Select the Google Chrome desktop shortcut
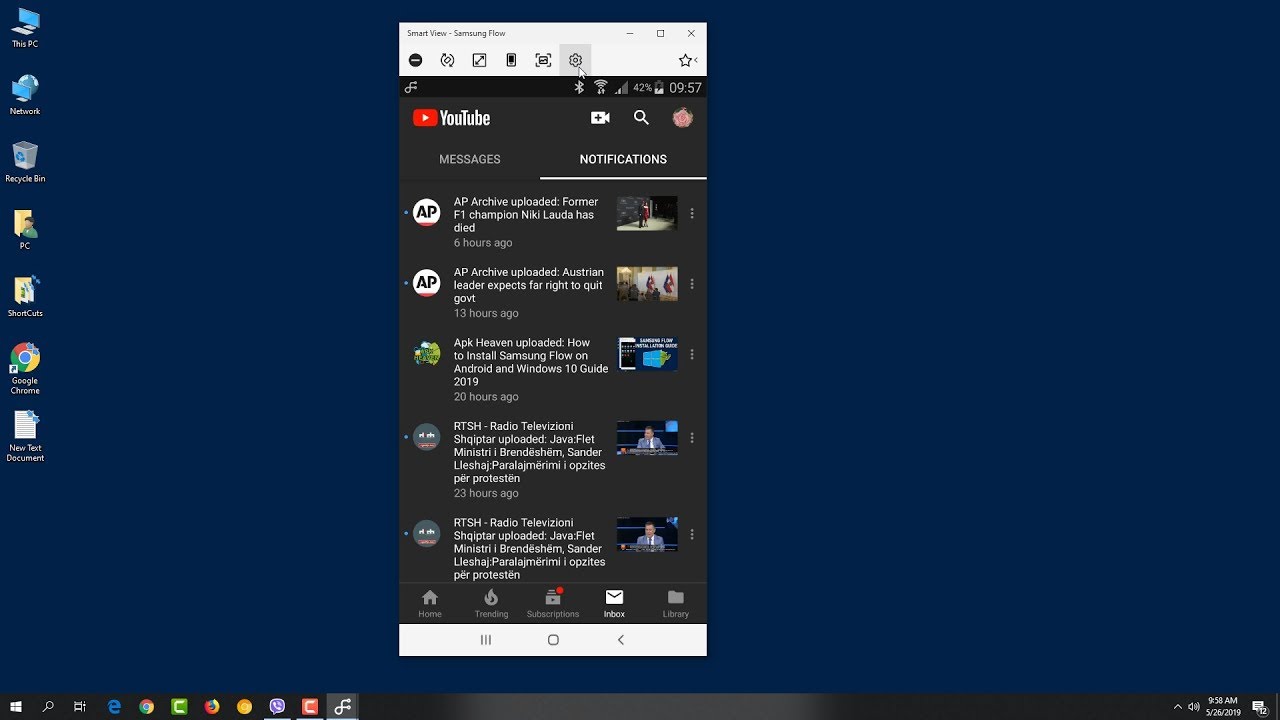Viewport: 1280px width, 720px height. 25,369
